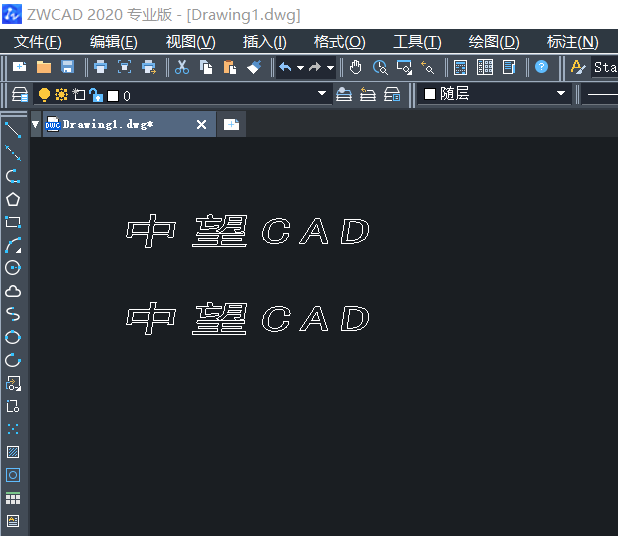
Task: Click the Cut scissors icon
Action: click(x=182, y=67)
